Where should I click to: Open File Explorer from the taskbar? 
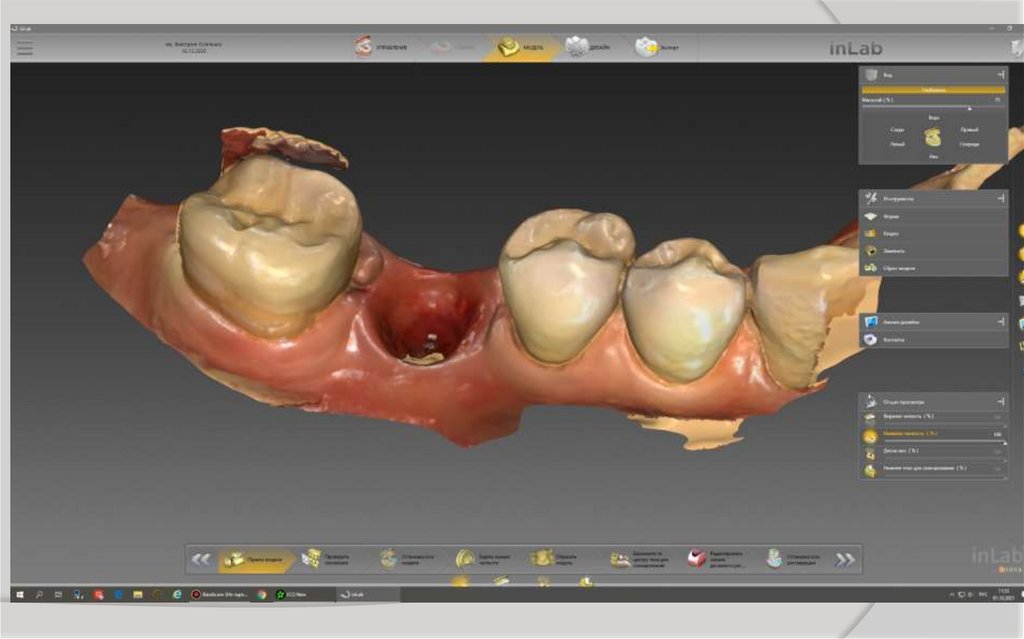pyautogui.click(x=138, y=595)
